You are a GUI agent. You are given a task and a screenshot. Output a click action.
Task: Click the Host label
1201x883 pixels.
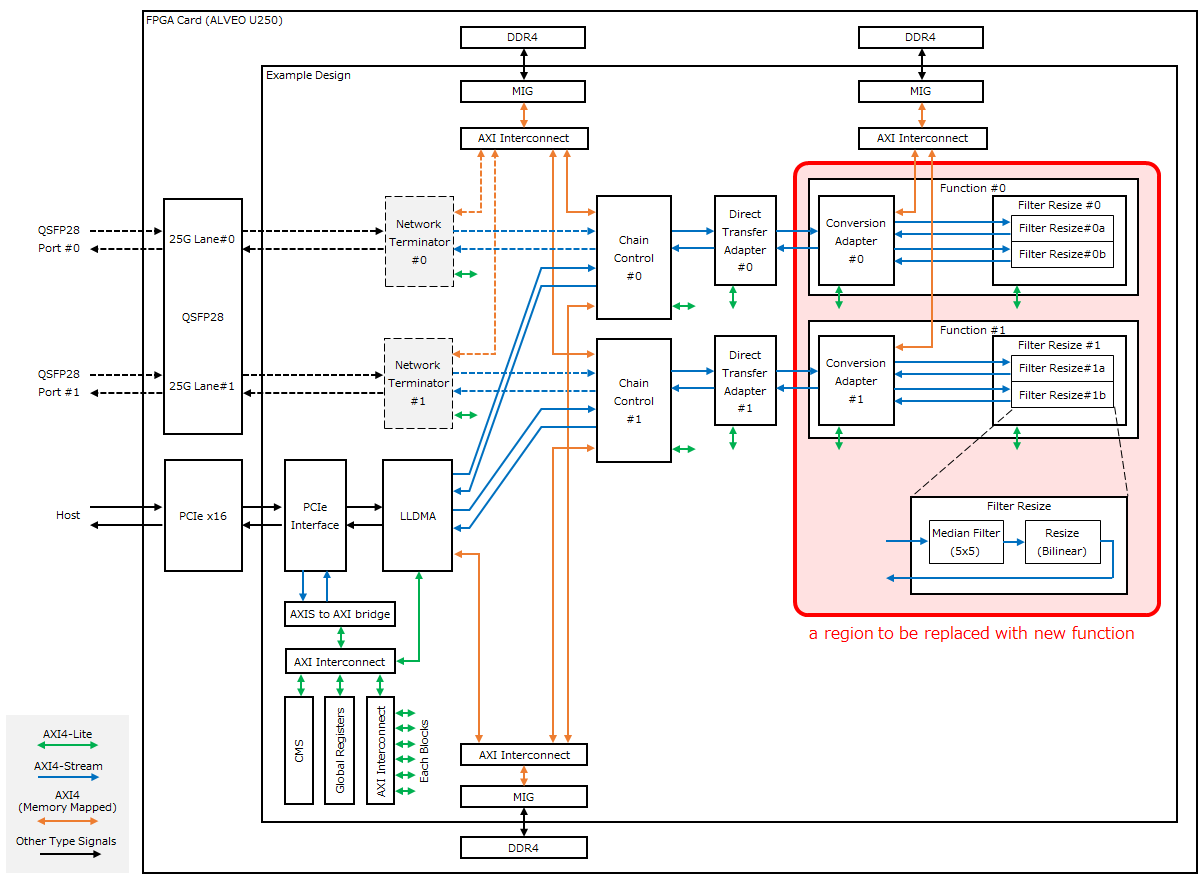(x=68, y=515)
